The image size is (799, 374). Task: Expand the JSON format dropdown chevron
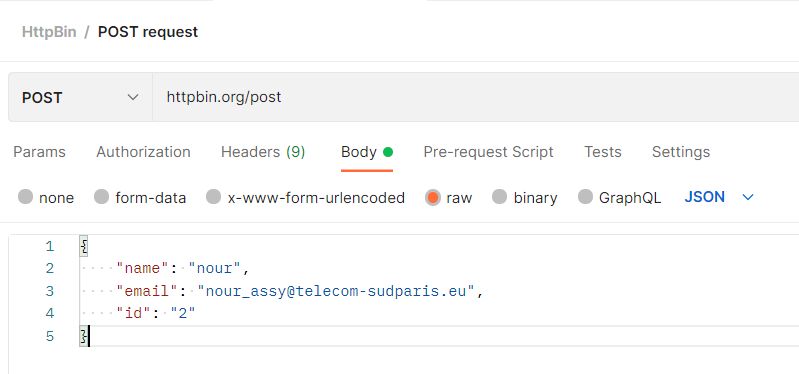pos(748,197)
